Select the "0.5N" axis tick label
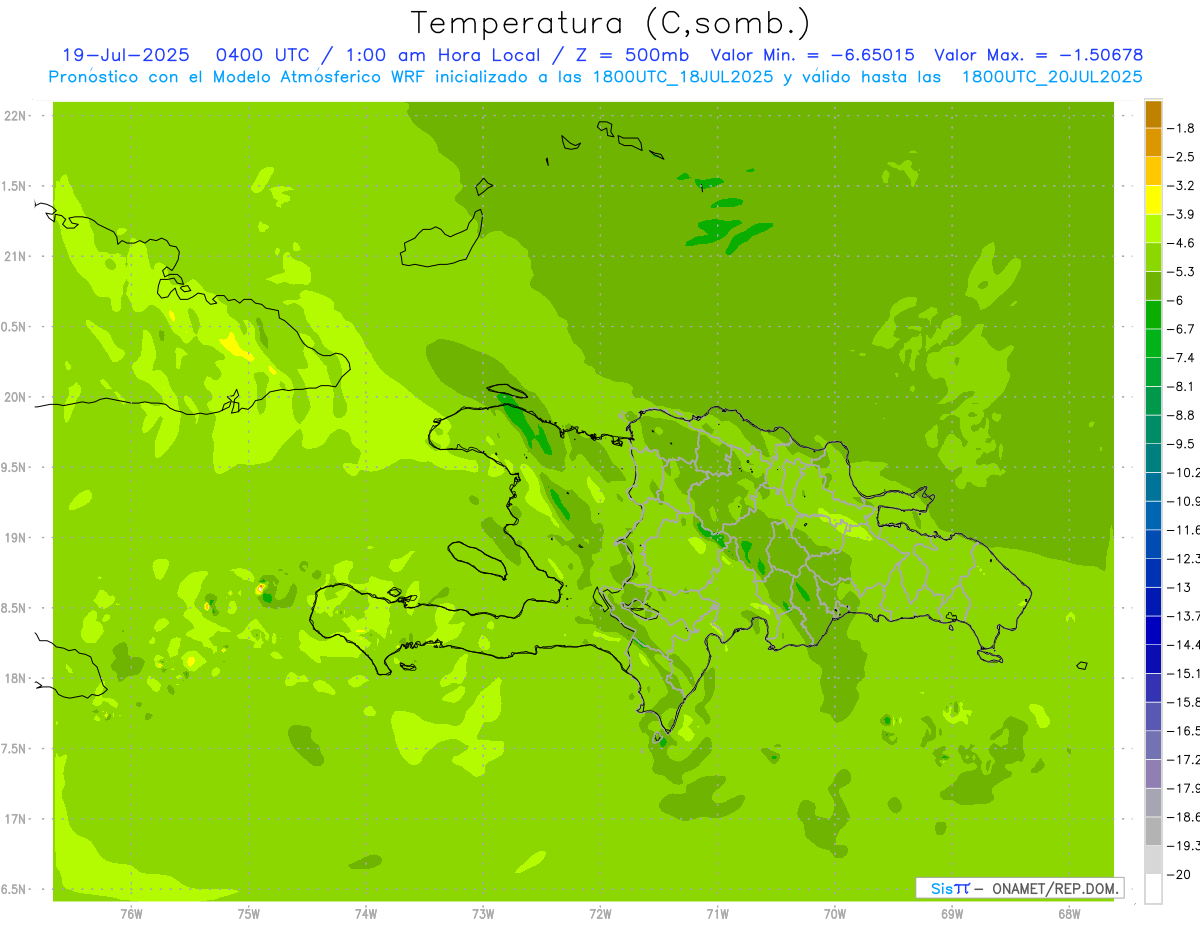Image resolution: width=1200 pixels, height=927 pixels. (15, 327)
